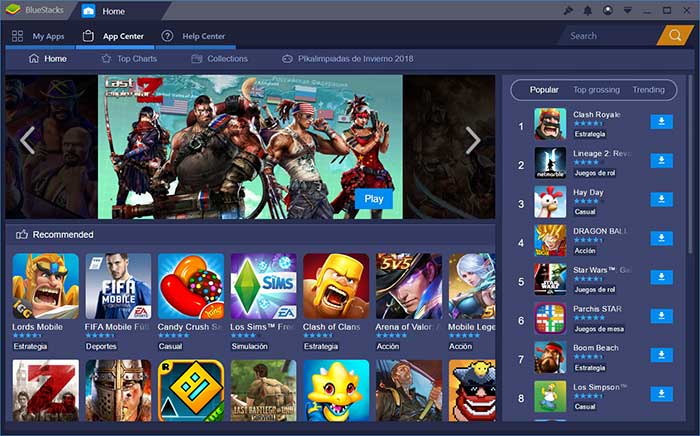Screen dimensions: 700x436
Task: Open Top Charts section
Action: pos(129,58)
